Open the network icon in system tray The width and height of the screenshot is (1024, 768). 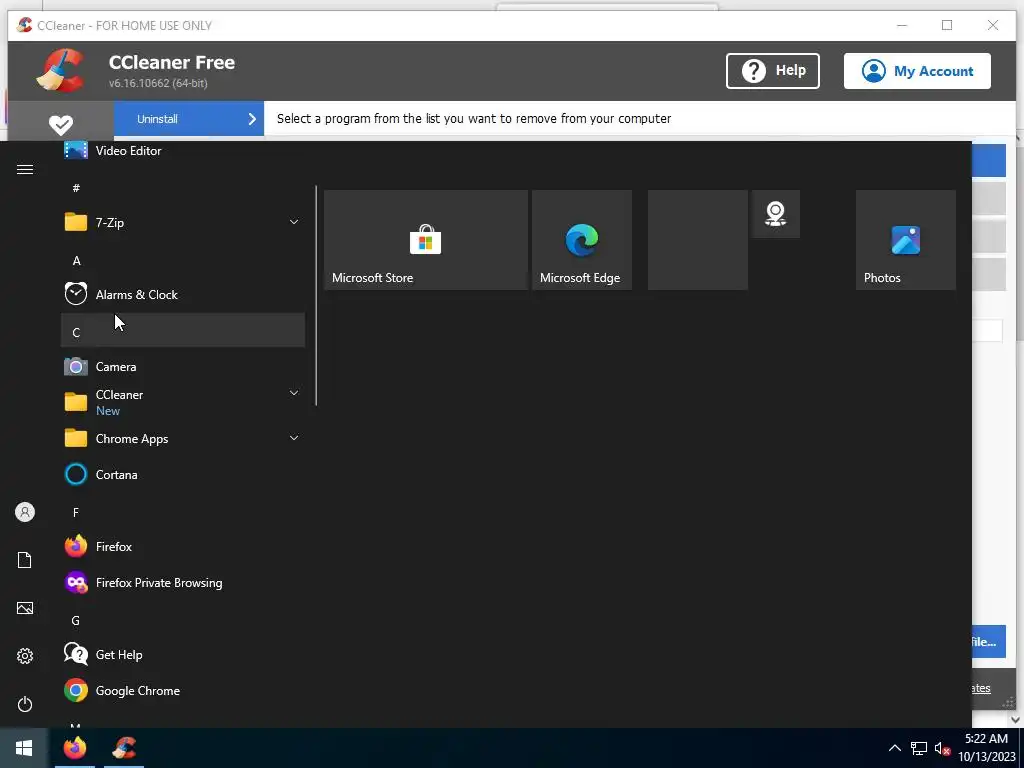pyautogui.click(x=919, y=748)
